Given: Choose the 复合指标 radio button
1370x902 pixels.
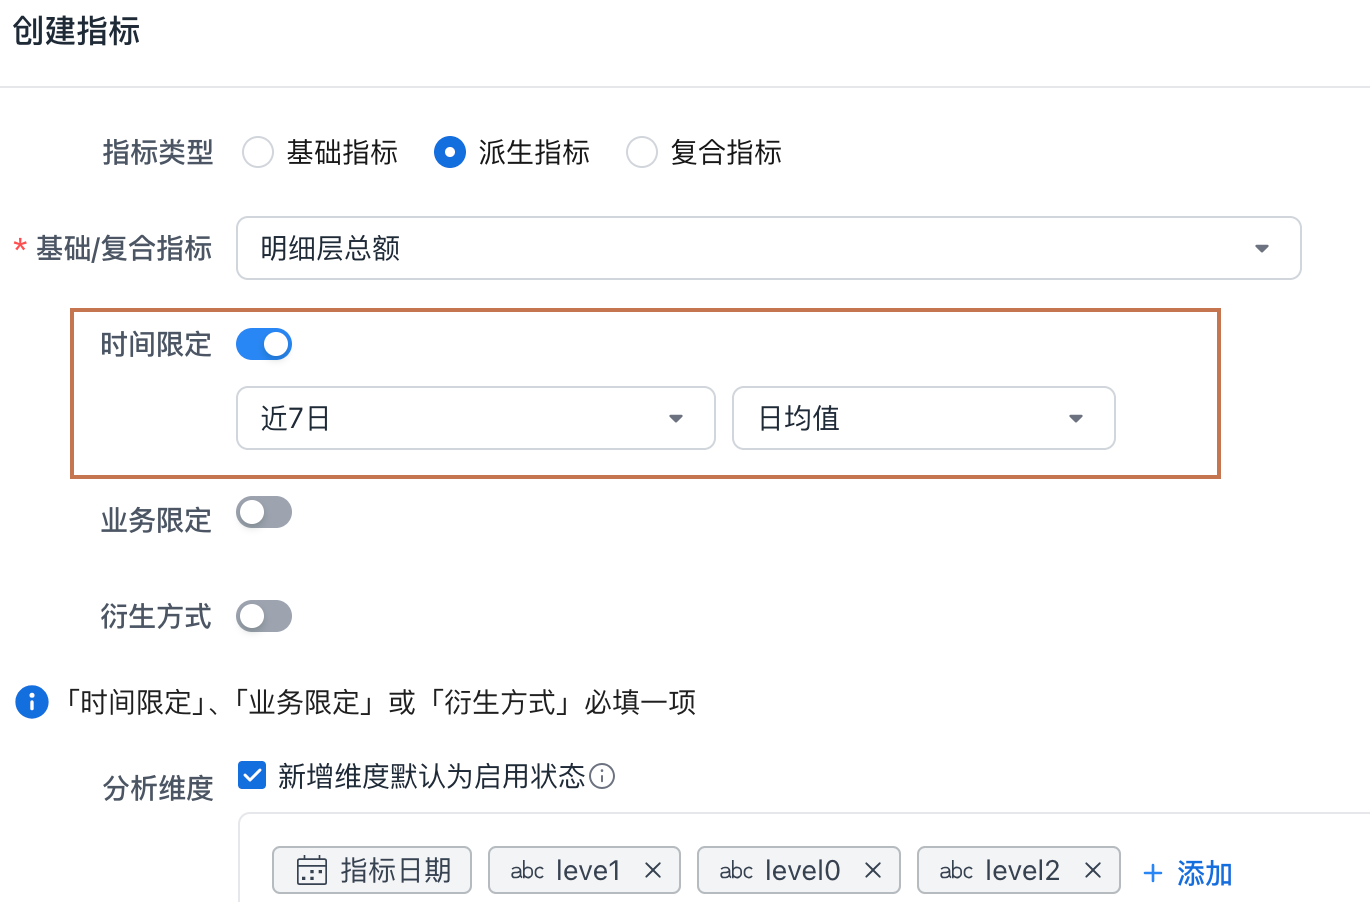Looking at the screenshot, I should tap(642, 153).
